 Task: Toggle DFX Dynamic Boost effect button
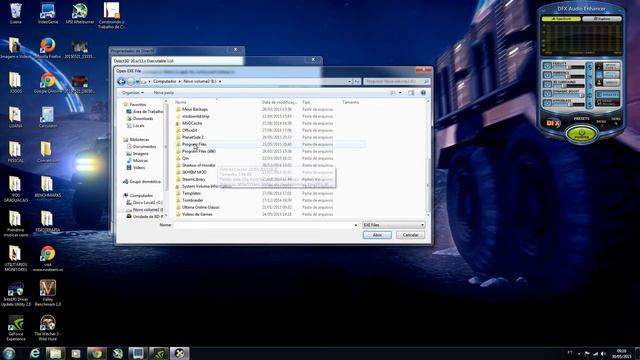(547, 93)
